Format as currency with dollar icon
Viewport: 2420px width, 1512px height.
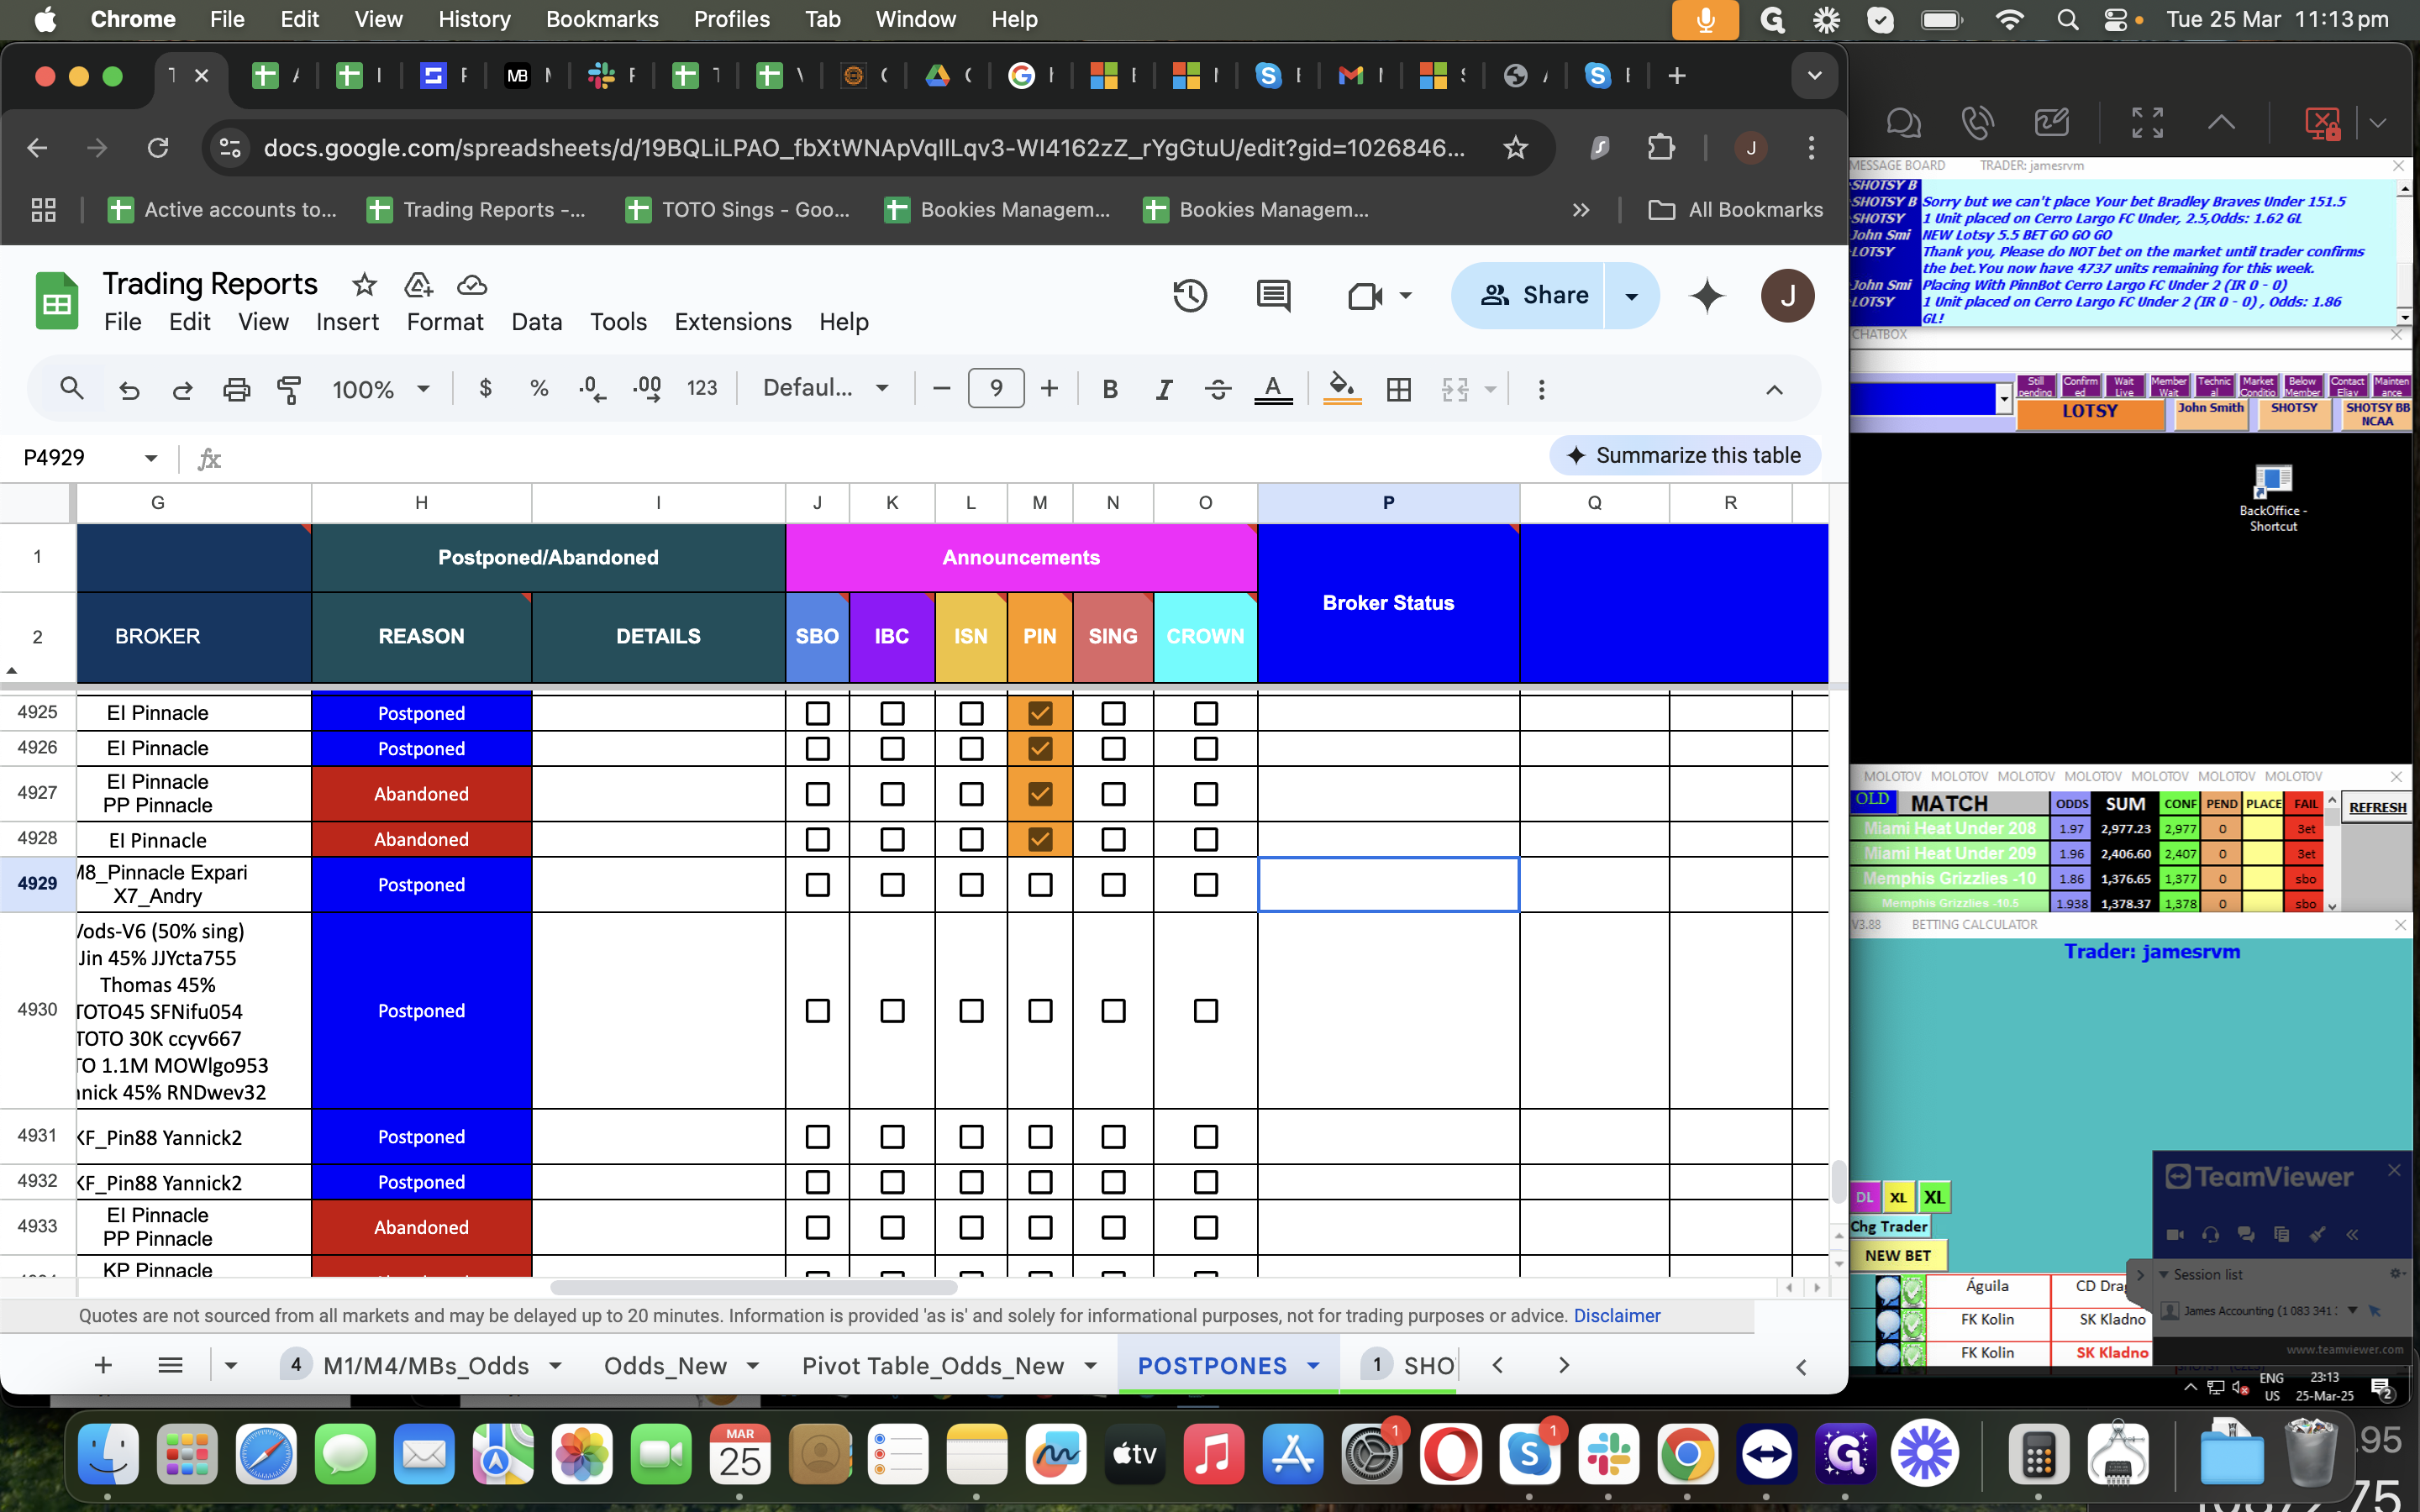[486, 388]
